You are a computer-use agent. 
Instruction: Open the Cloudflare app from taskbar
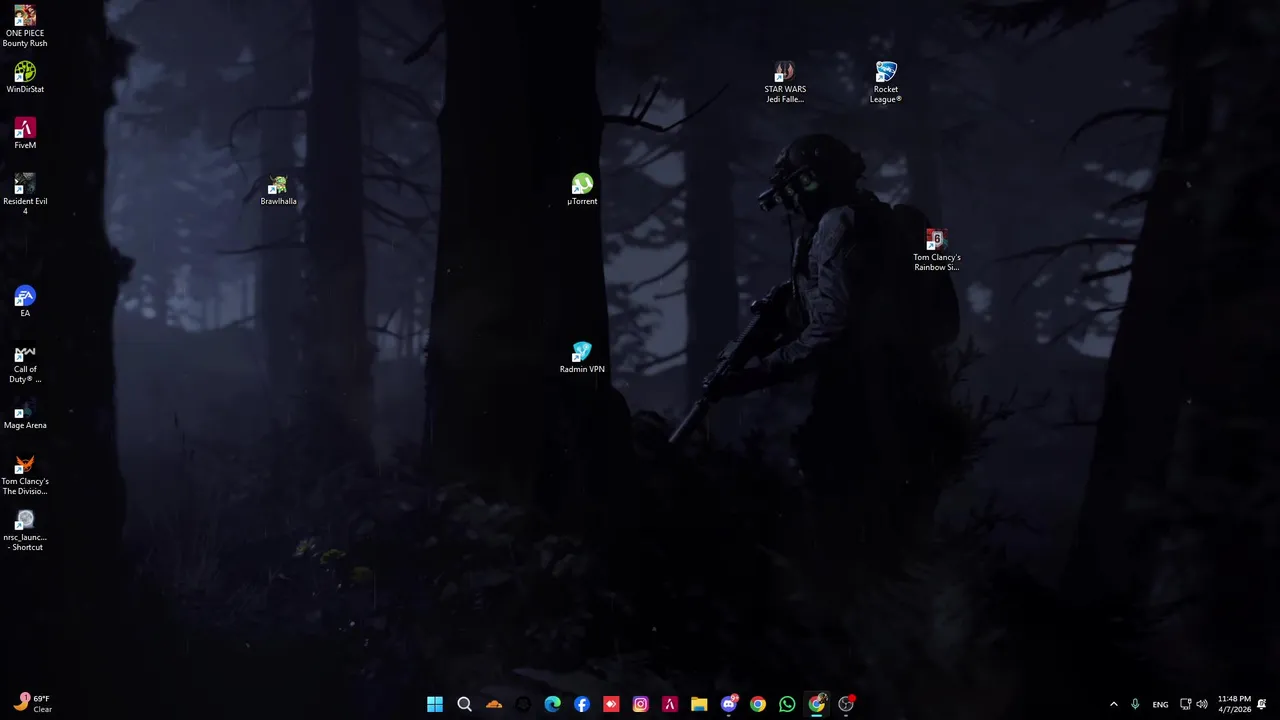494,704
